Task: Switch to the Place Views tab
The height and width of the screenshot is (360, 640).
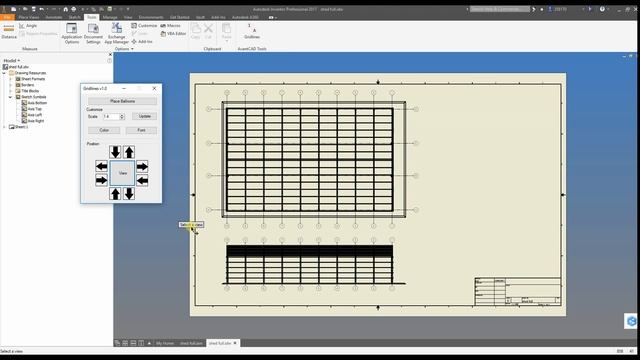Action: [x=29, y=17]
